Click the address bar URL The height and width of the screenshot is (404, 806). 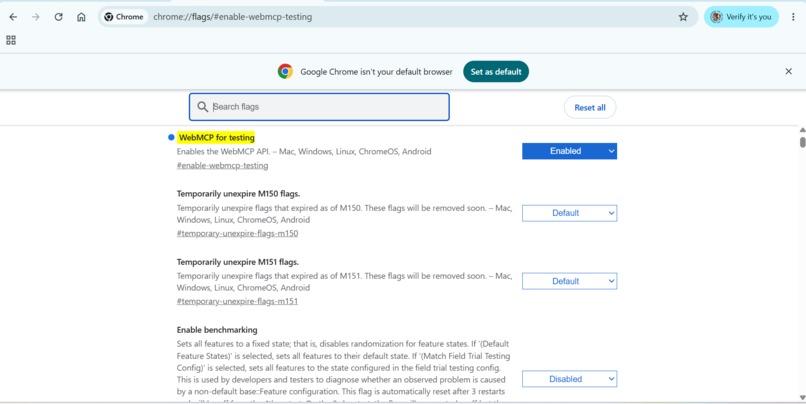232,17
